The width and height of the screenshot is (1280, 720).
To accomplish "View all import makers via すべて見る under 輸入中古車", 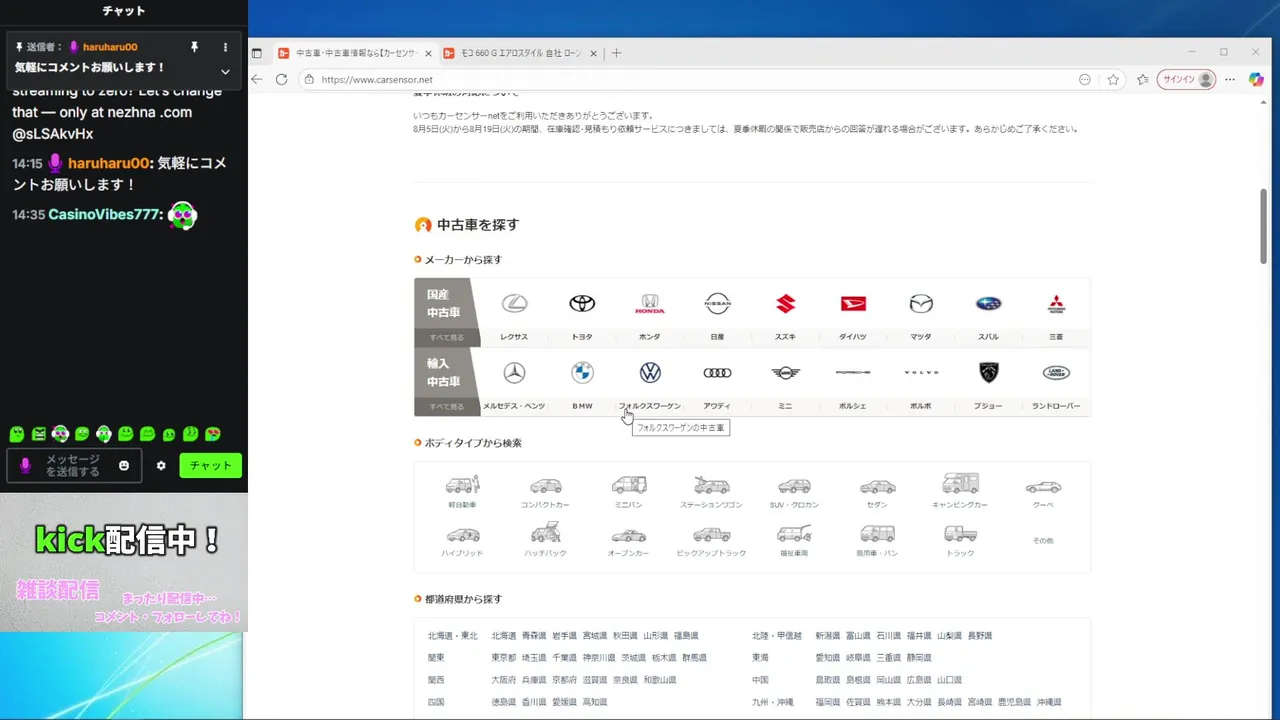I will (x=446, y=407).
